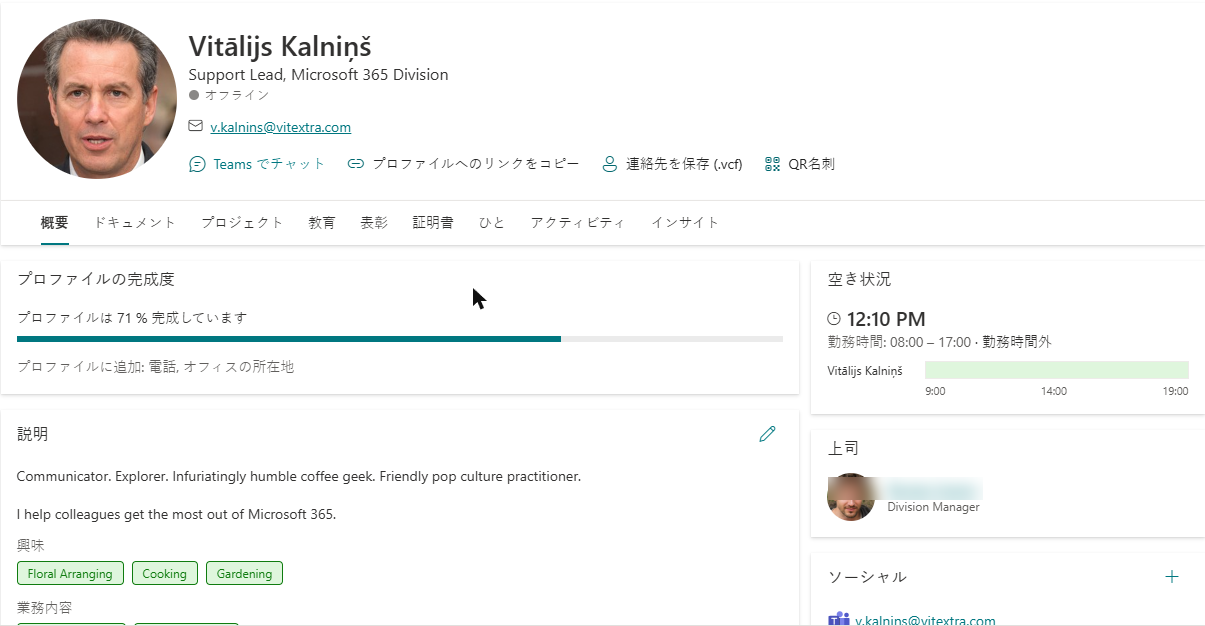The width and height of the screenshot is (1205, 626).
Task: Open the 証明書 tab
Action: click(433, 223)
